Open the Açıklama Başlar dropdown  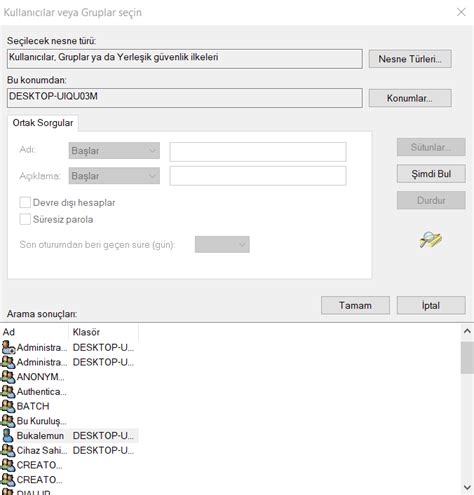point(114,176)
